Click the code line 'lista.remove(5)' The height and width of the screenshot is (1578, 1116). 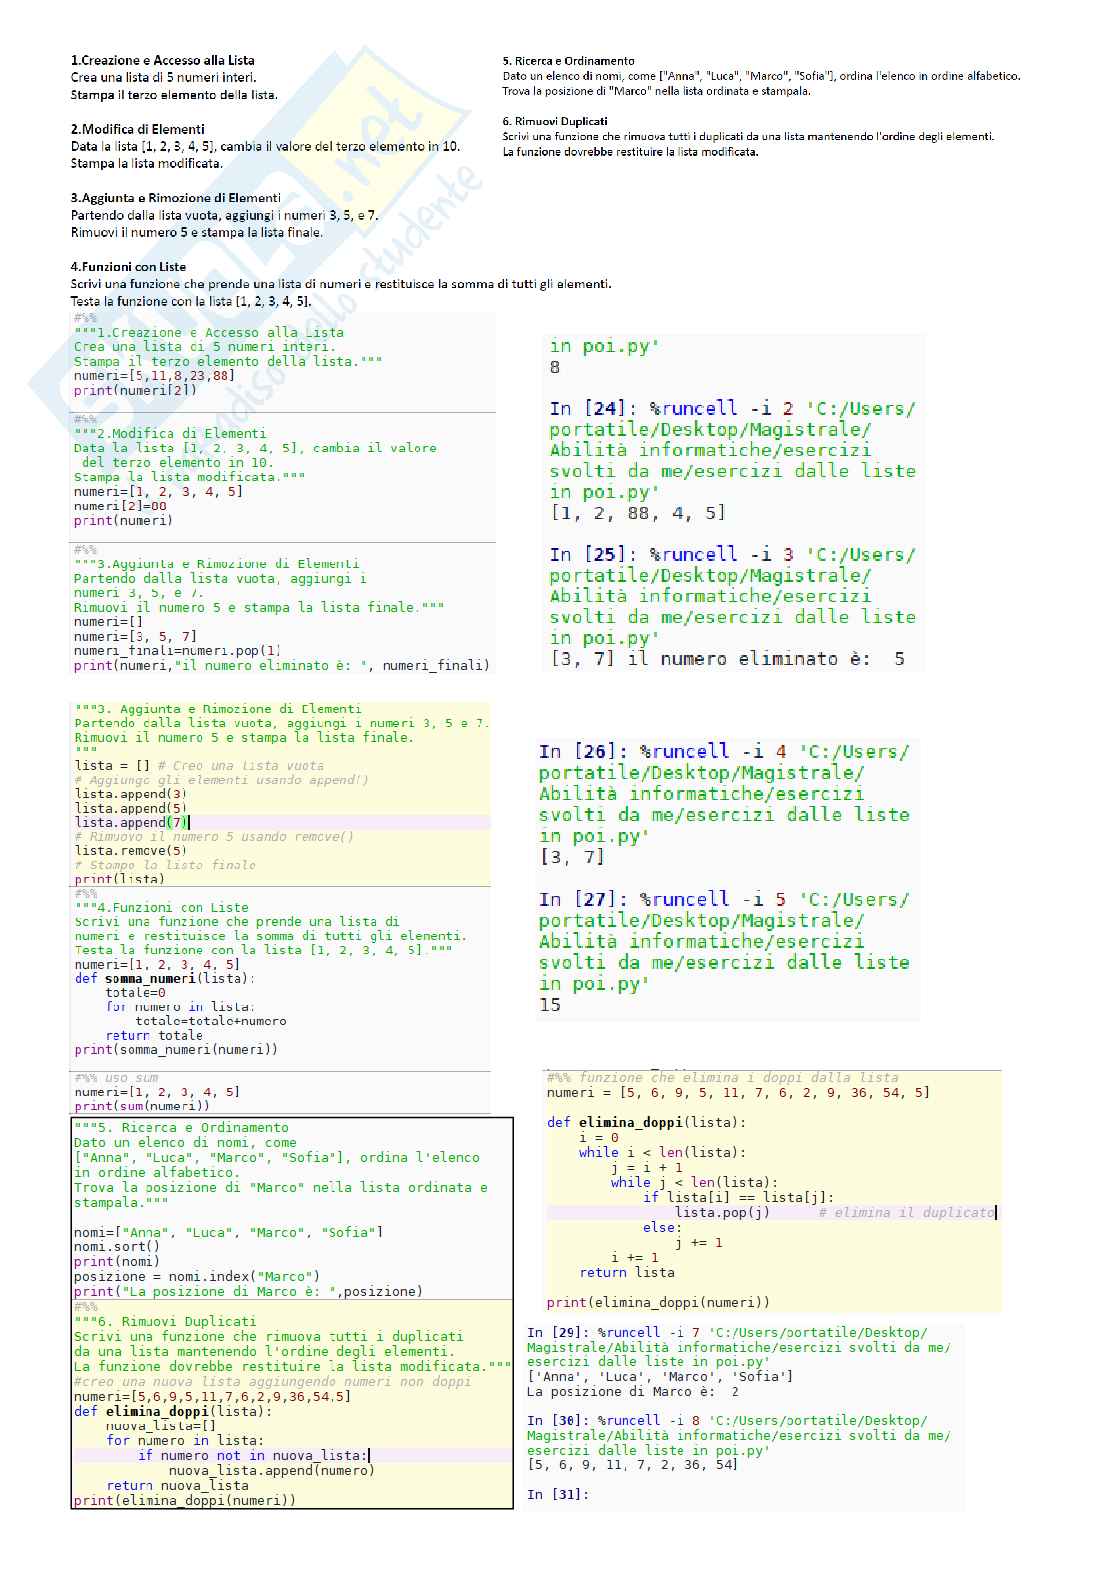(x=130, y=851)
